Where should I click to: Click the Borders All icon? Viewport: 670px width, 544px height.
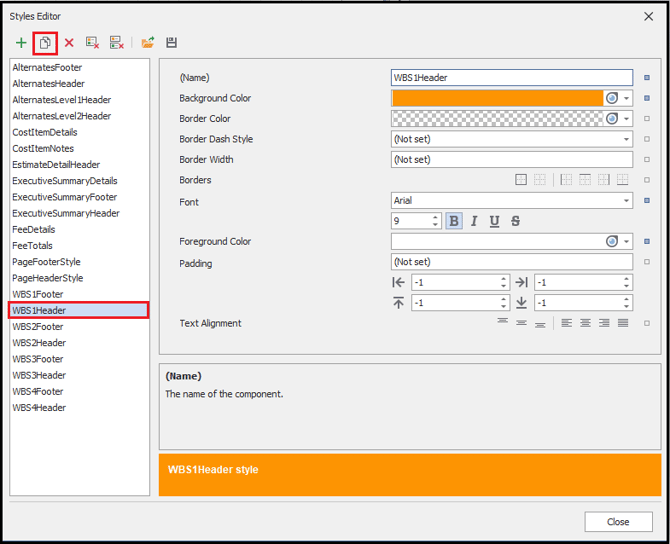point(521,180)
